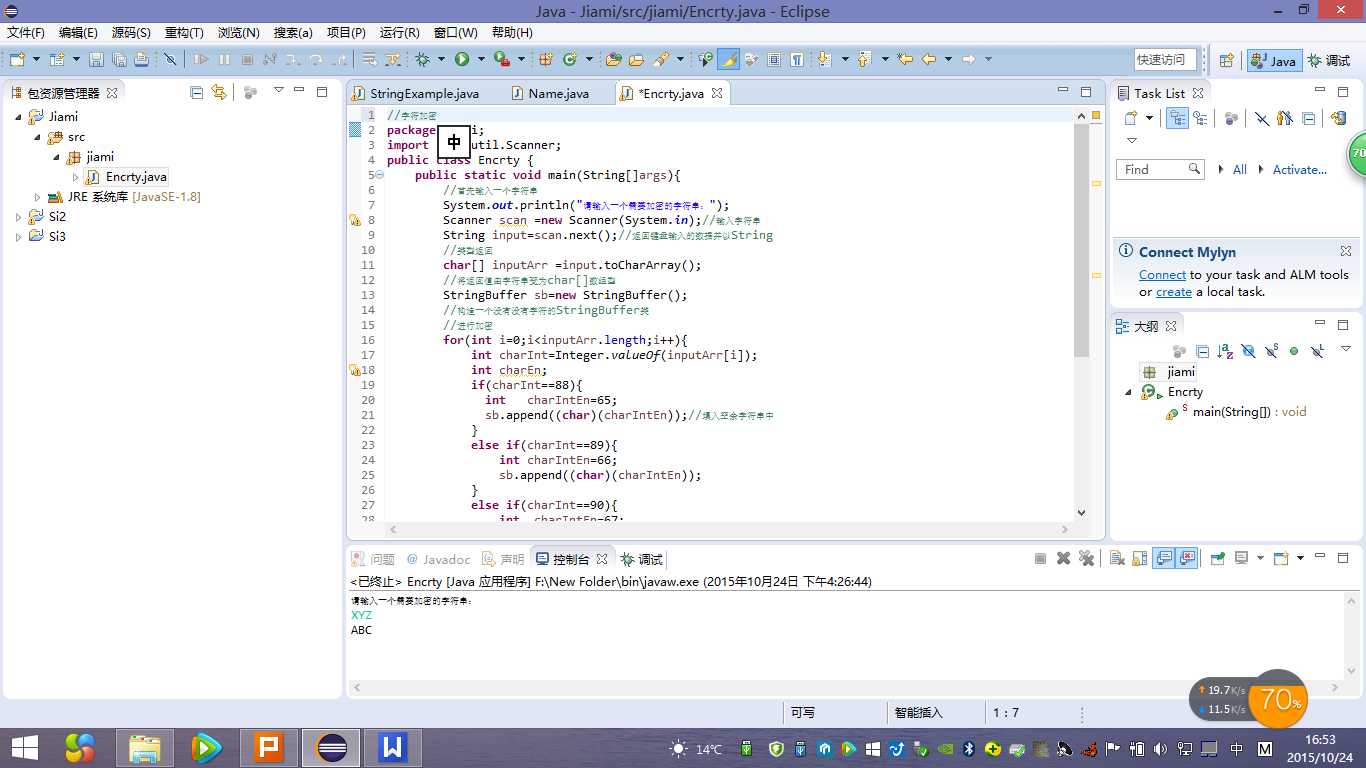Open the package explorer View Menu arrow
The image size is (1366, 768).
pyautogui.click(x=279, y=92)
